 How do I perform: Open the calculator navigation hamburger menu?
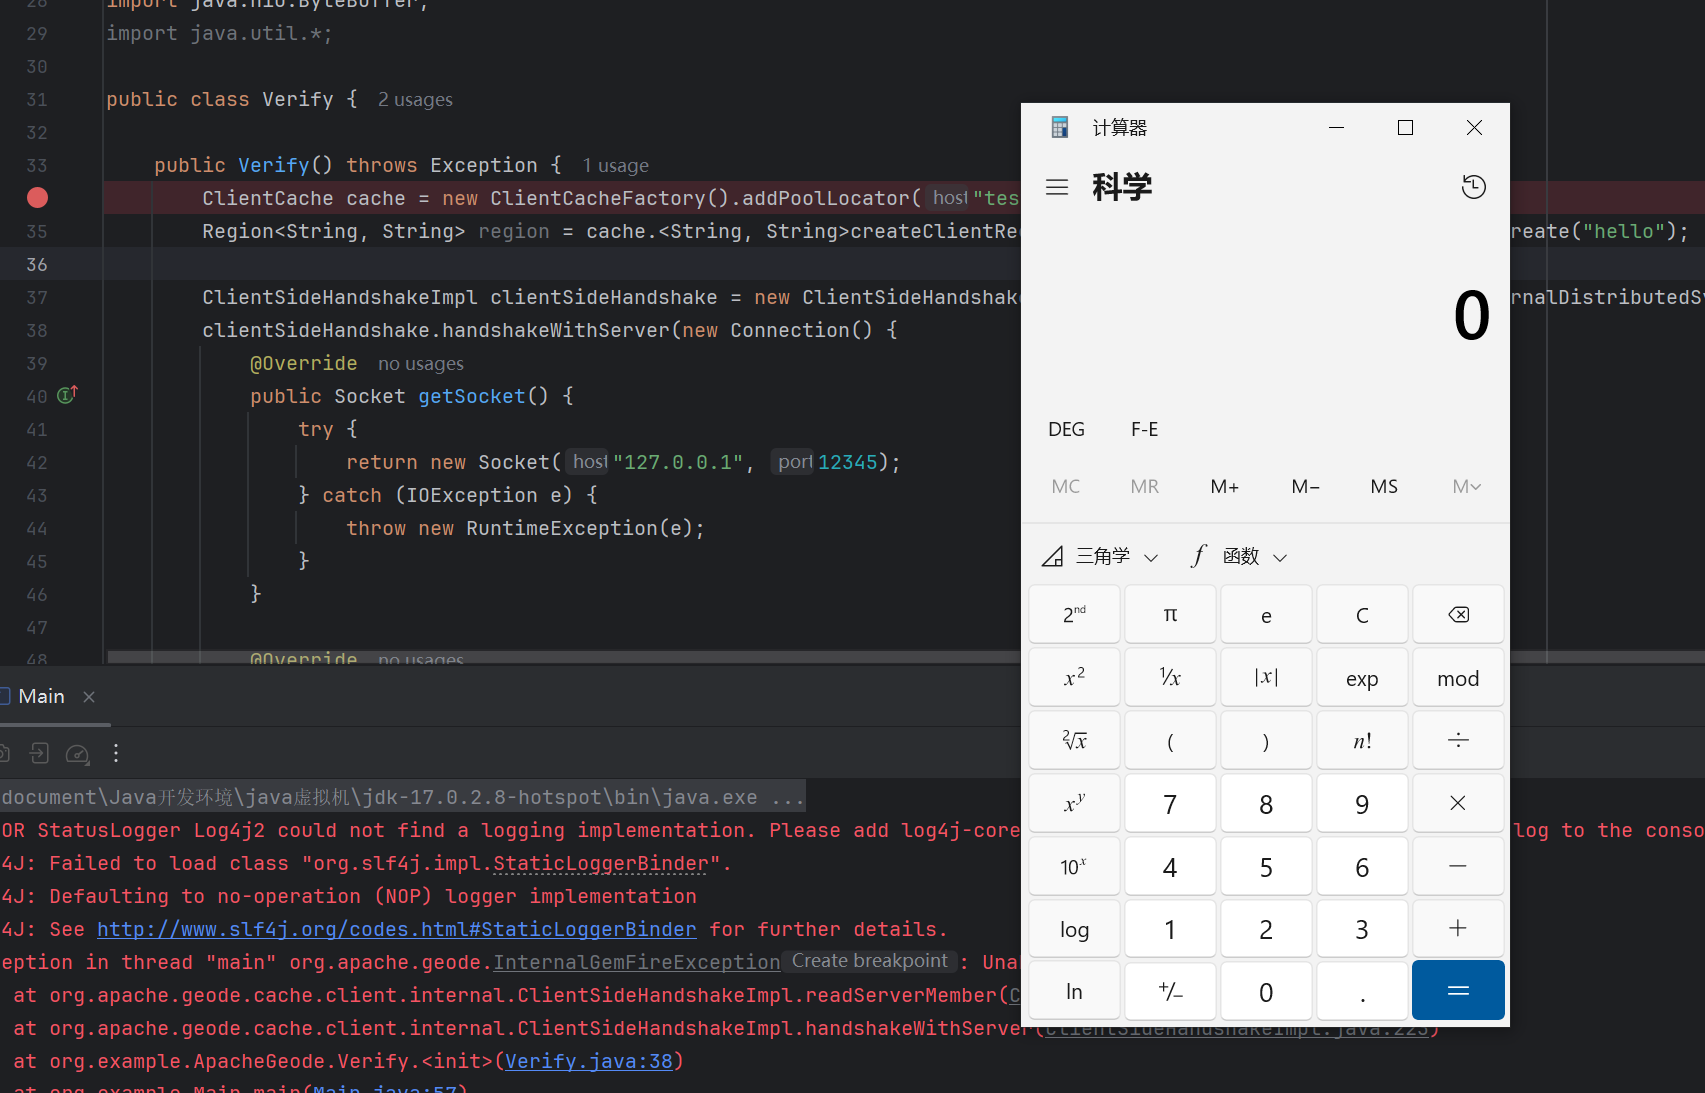coord(1057,187)
